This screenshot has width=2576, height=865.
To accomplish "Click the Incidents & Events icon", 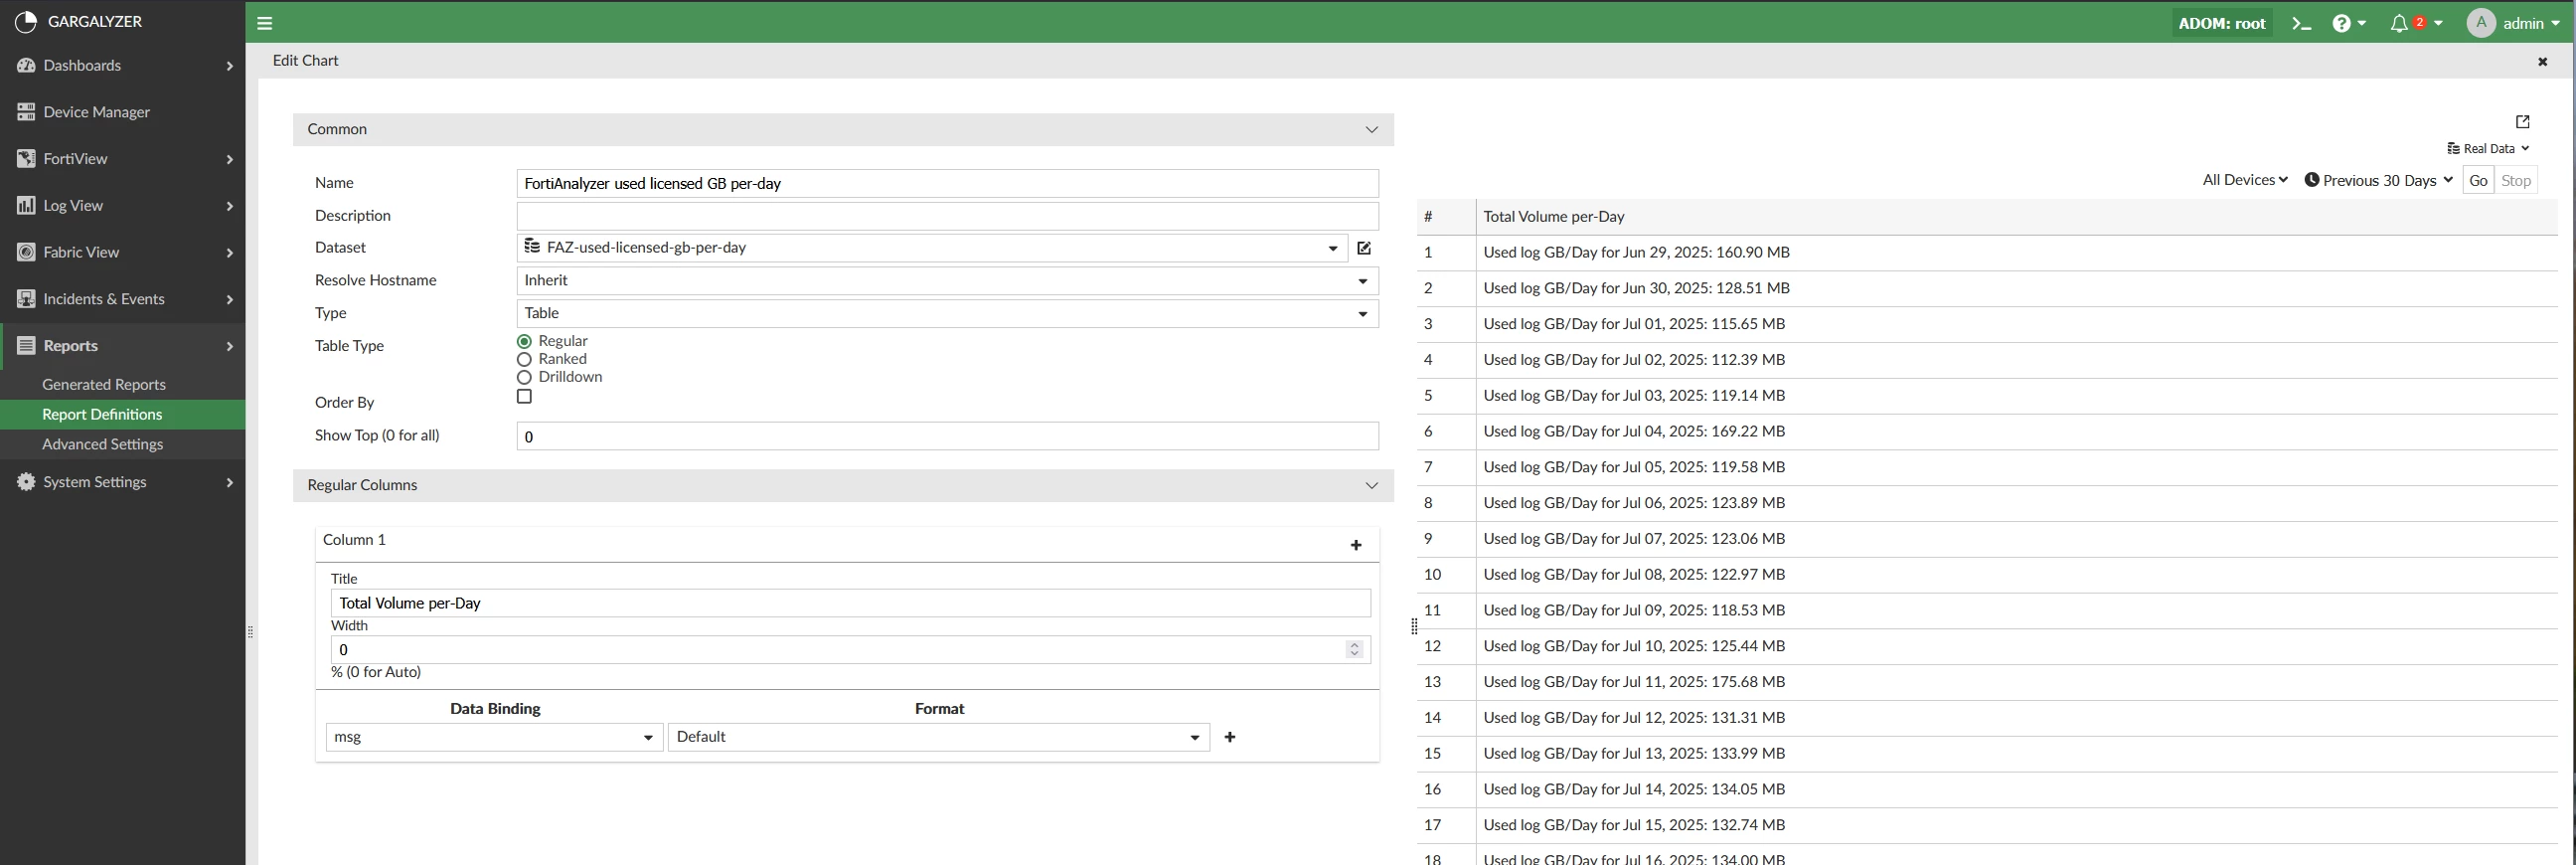I will (x=26, y=299).
